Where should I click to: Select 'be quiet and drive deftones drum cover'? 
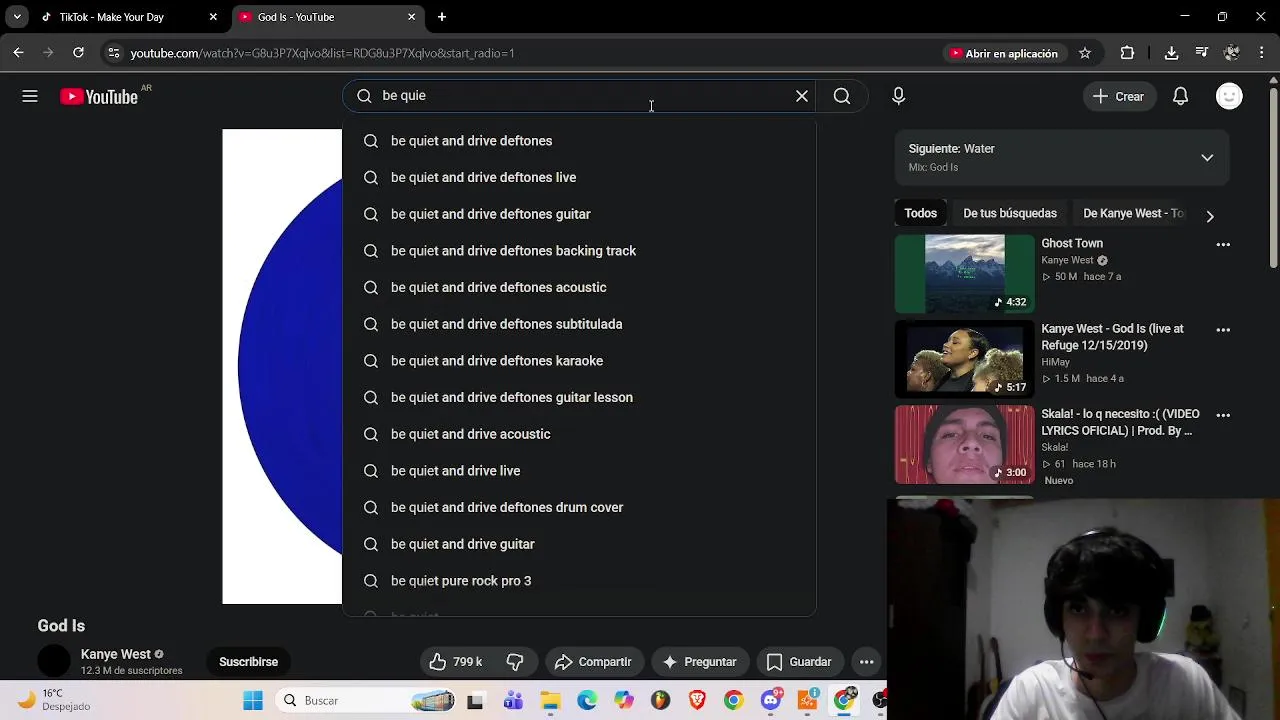tap(579, 507)
